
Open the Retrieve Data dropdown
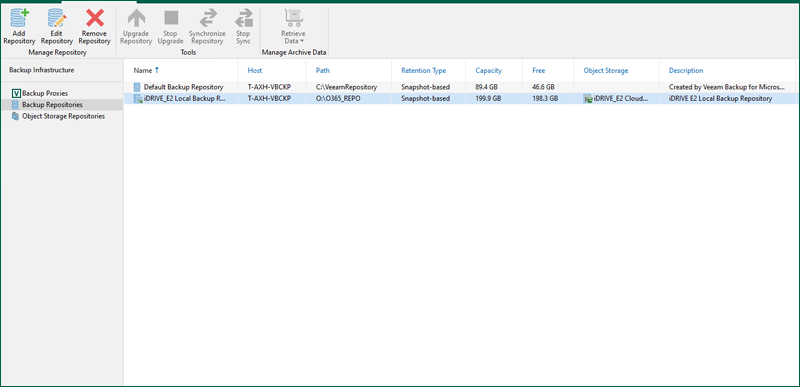(293, 27)
